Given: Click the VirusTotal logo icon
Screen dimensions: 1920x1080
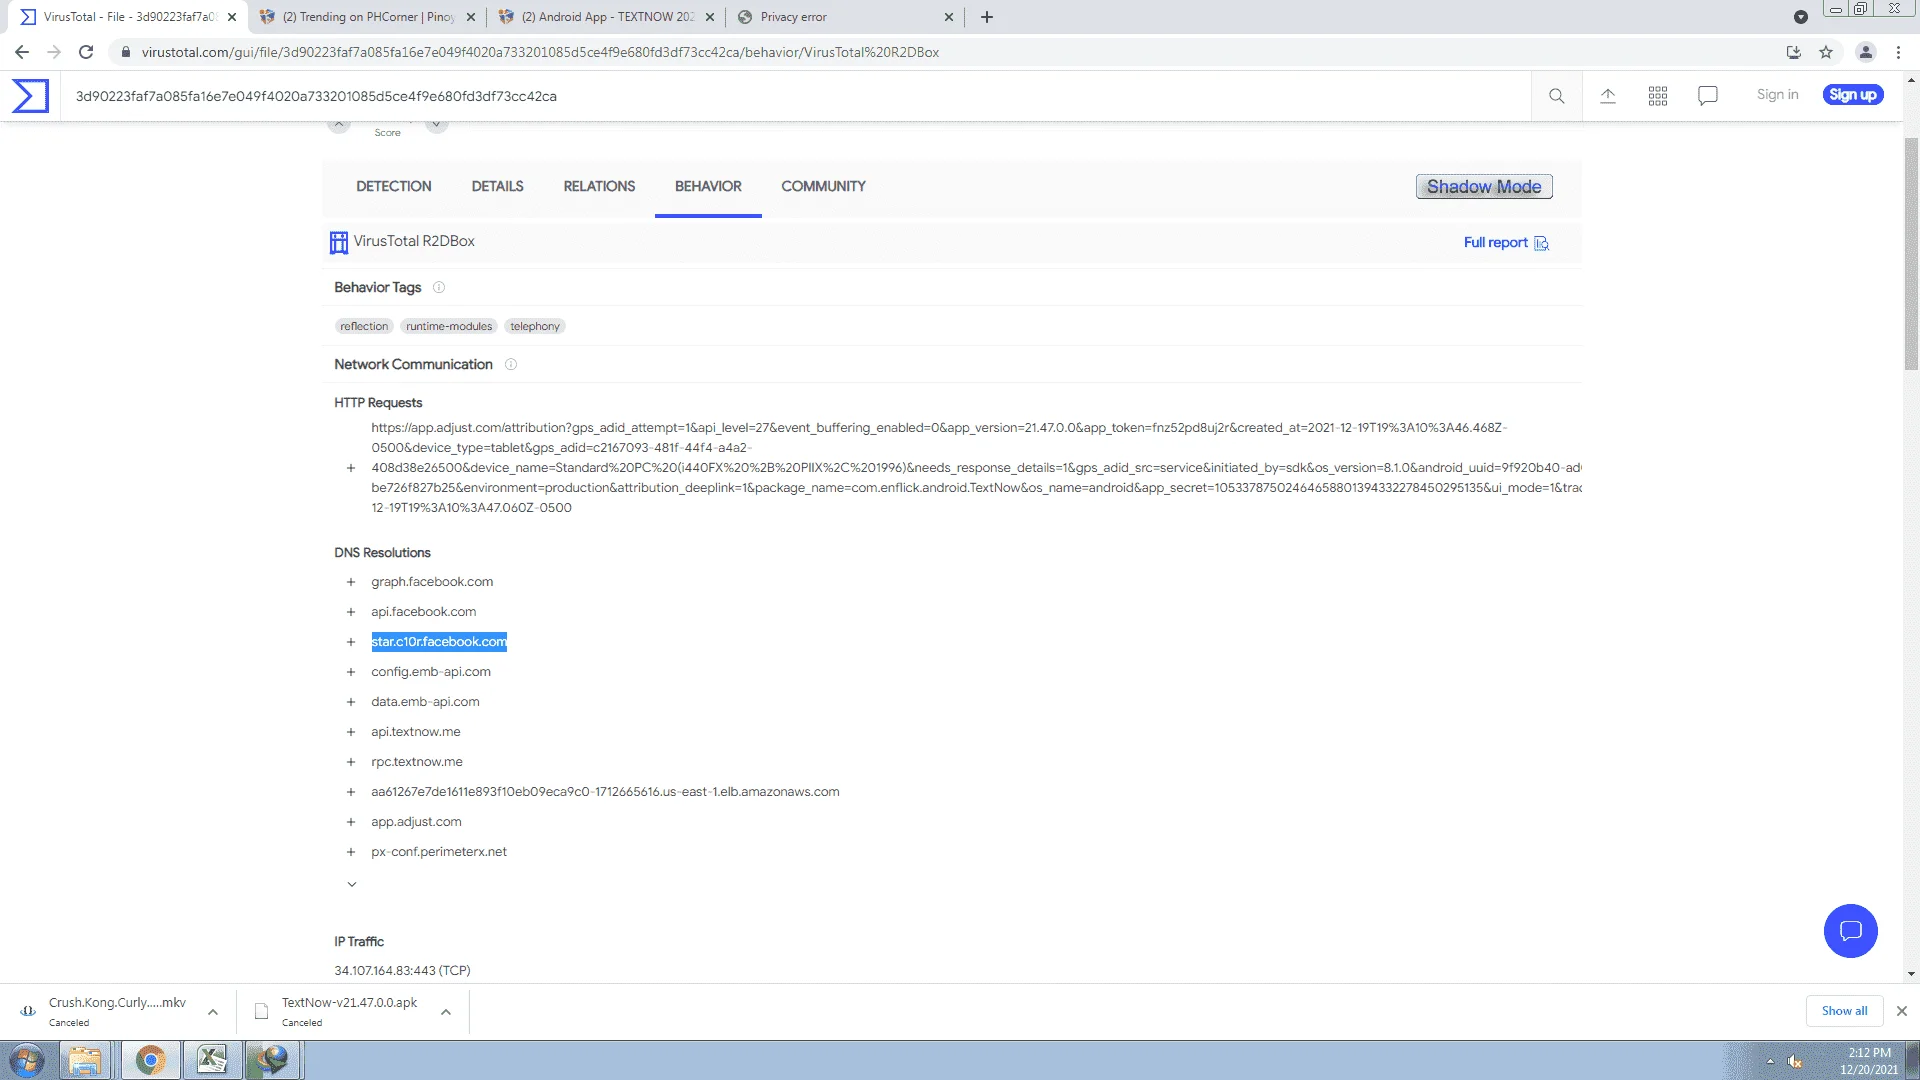Looking at the screenshot, I should coord(30,96).
